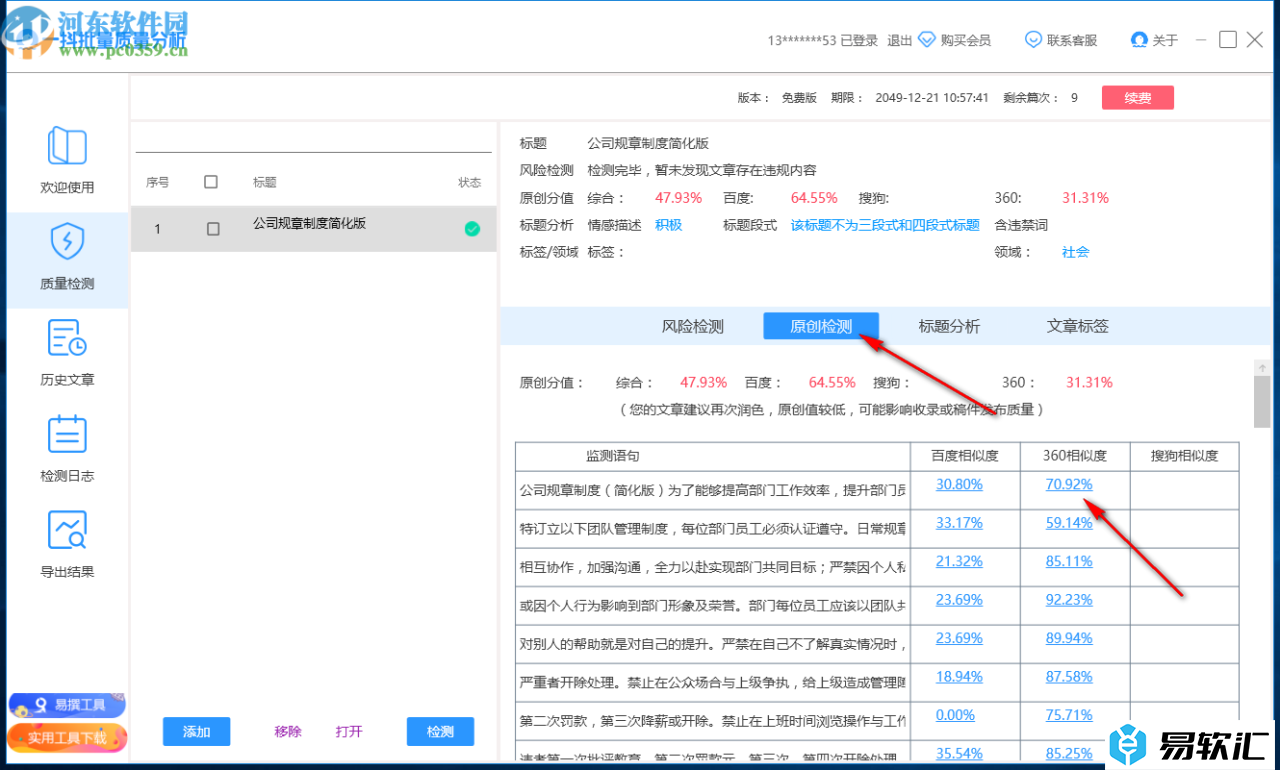Click the sentence starting 特订立以下团队管理制度
This screenshot has width=1280, height=770.
pos(713,529)
